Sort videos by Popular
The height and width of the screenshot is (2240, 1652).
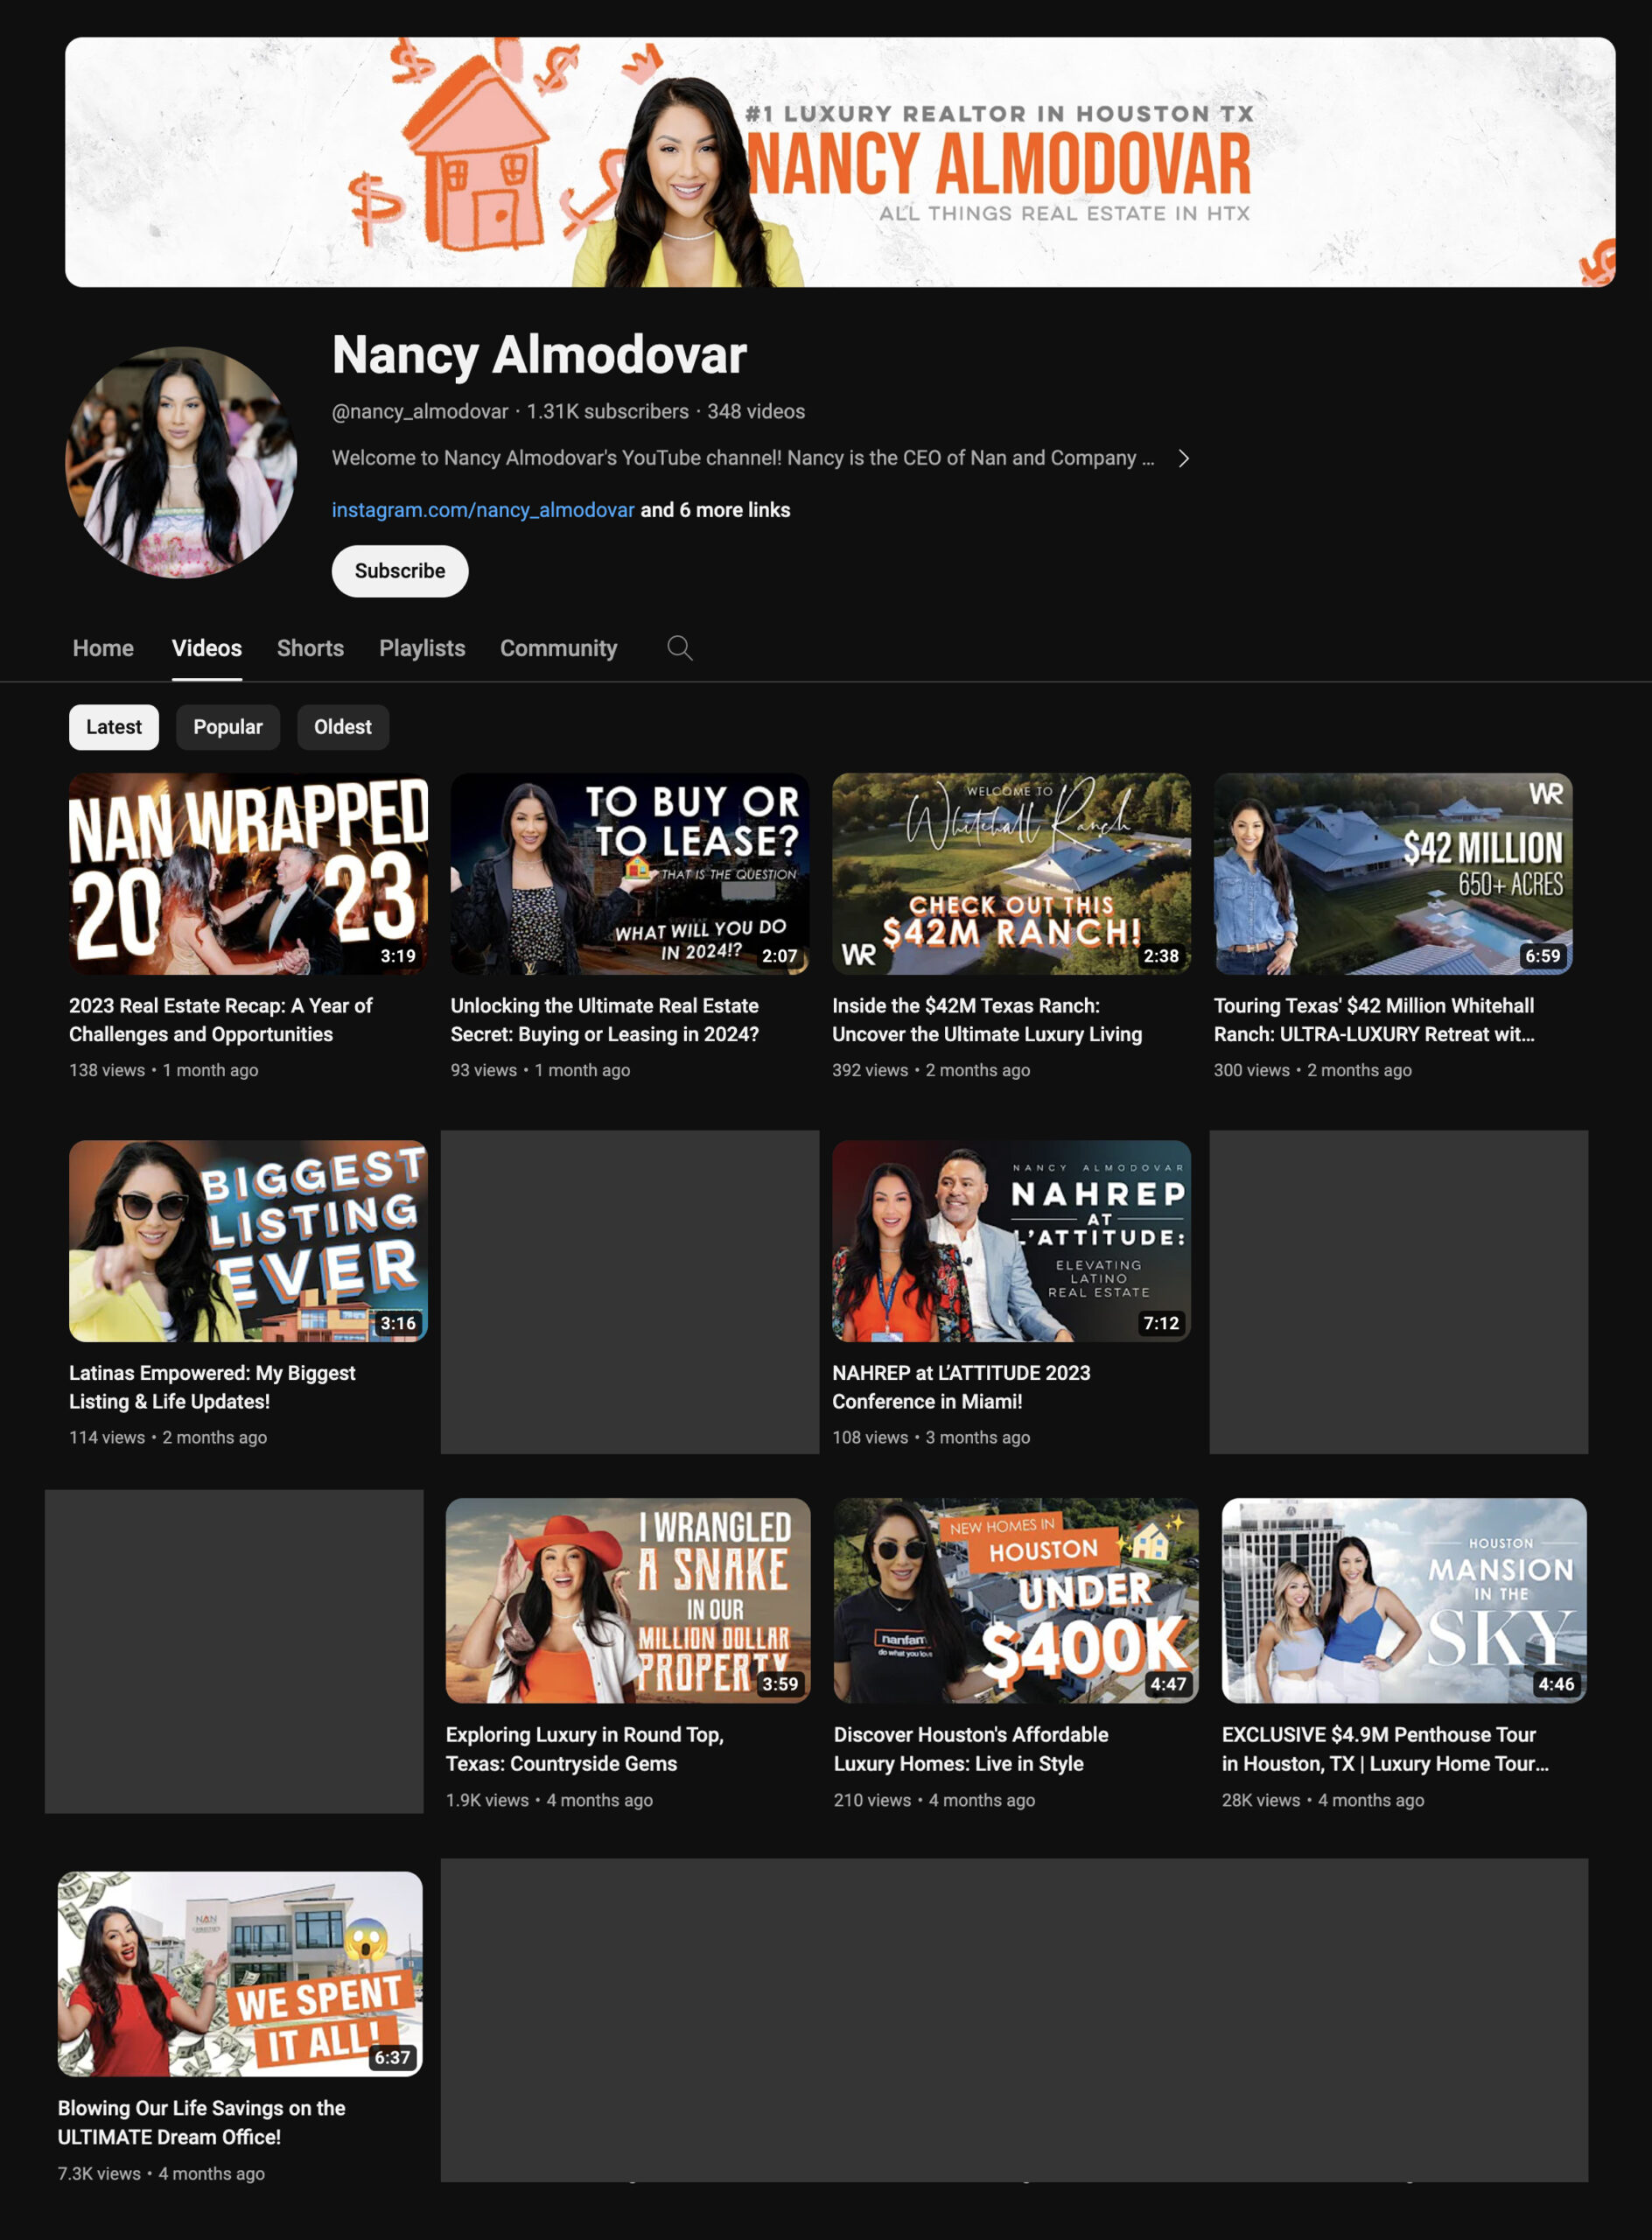click(x=228, y=727)
